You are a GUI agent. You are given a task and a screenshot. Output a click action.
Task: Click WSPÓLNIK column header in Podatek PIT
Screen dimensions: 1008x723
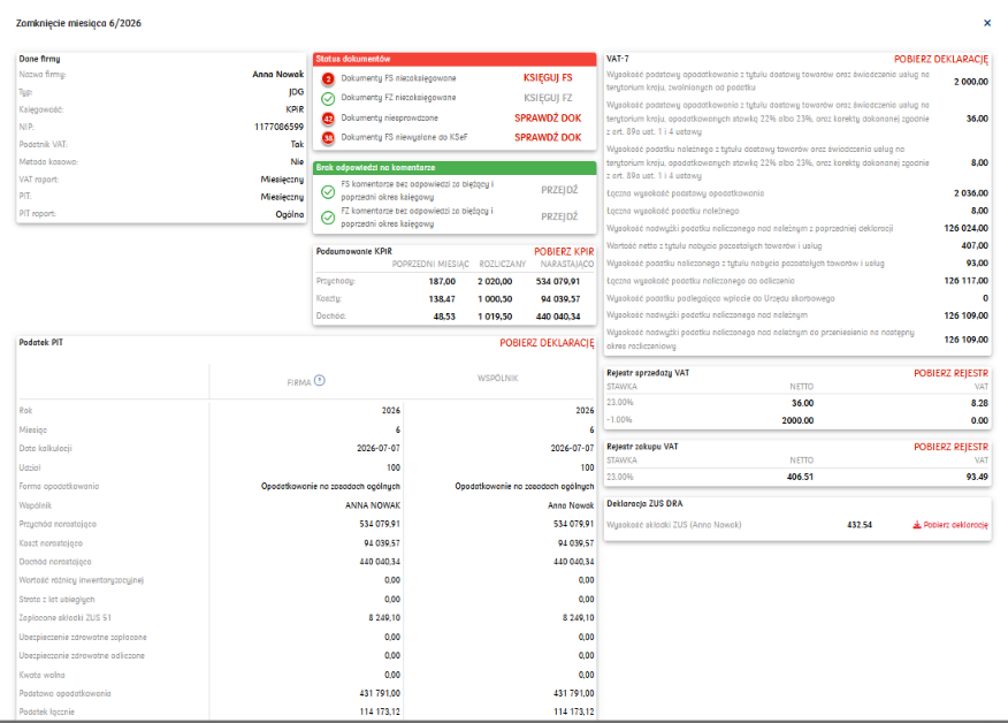[x=498, y=379]
